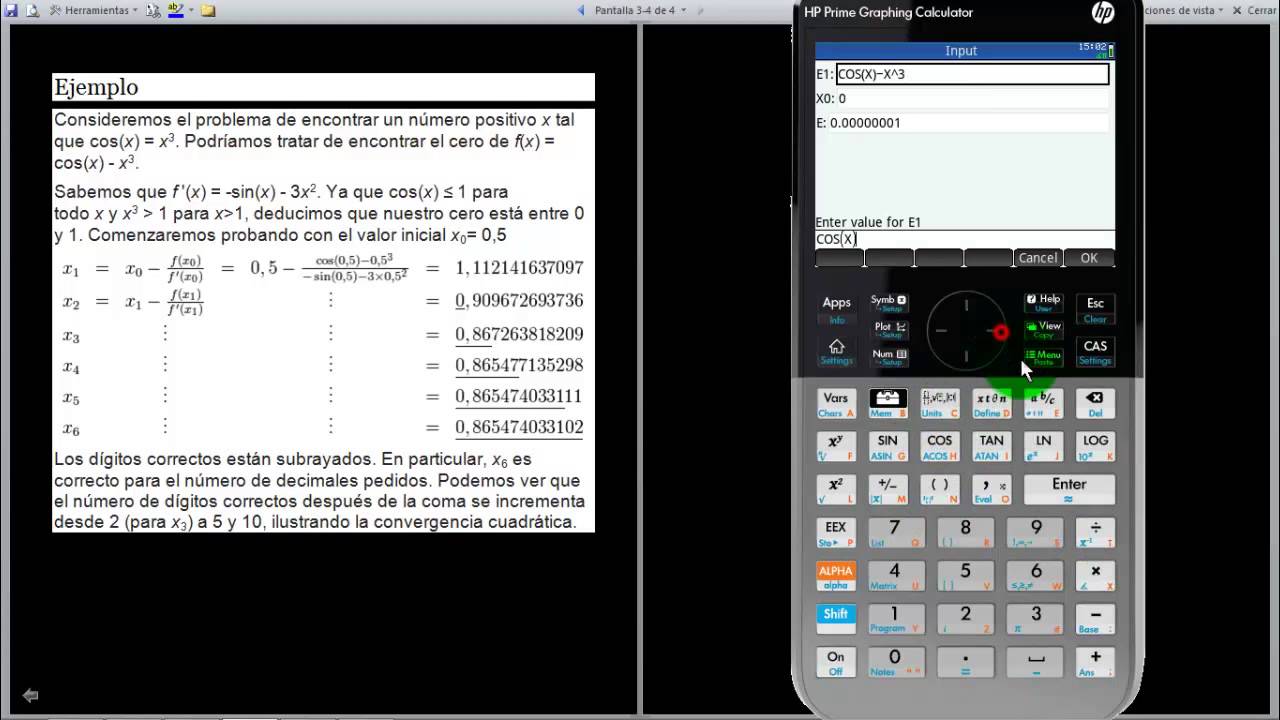The image size is (1280, 720).
Task: Click the x² square key
Action: (836, 489)
